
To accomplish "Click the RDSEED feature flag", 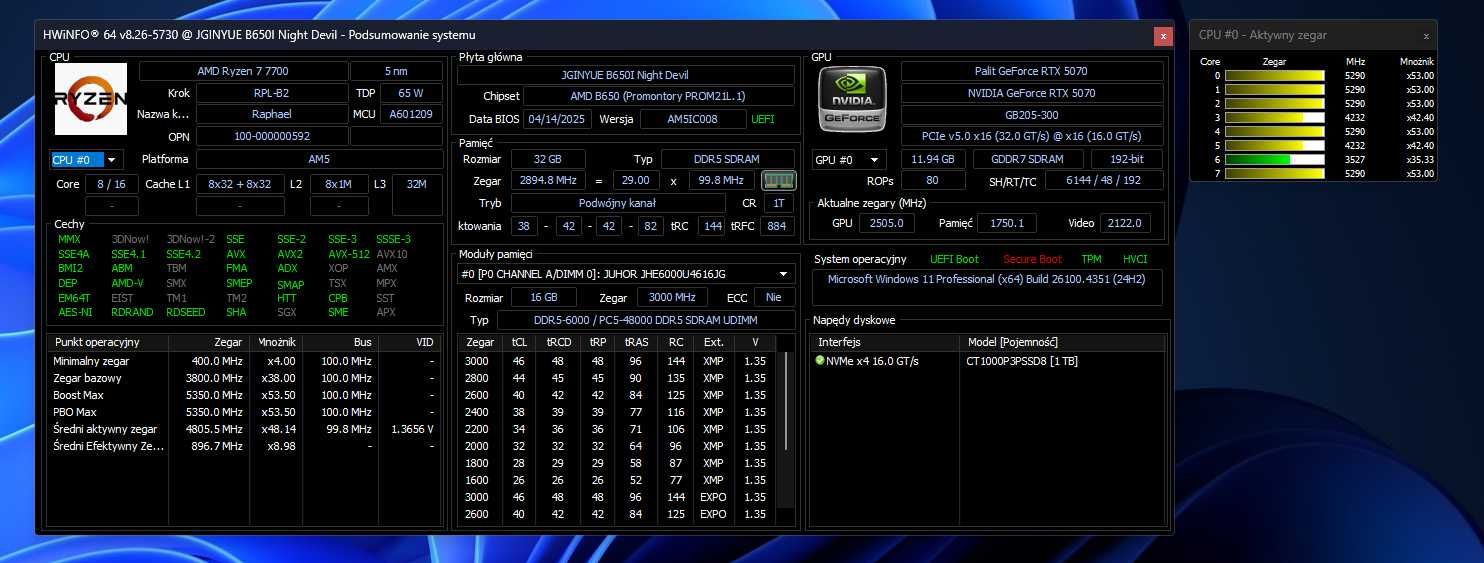I will 185,312.
